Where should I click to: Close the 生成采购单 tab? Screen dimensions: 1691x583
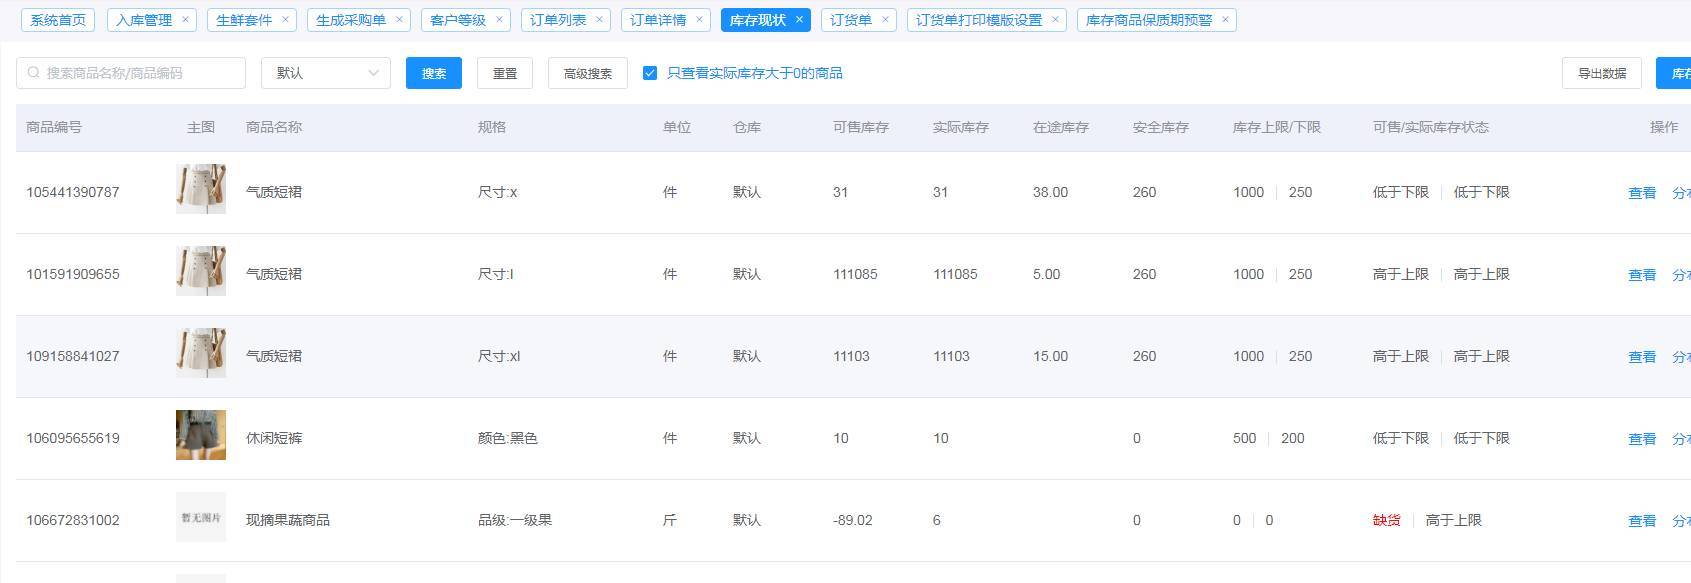[399, 19]
